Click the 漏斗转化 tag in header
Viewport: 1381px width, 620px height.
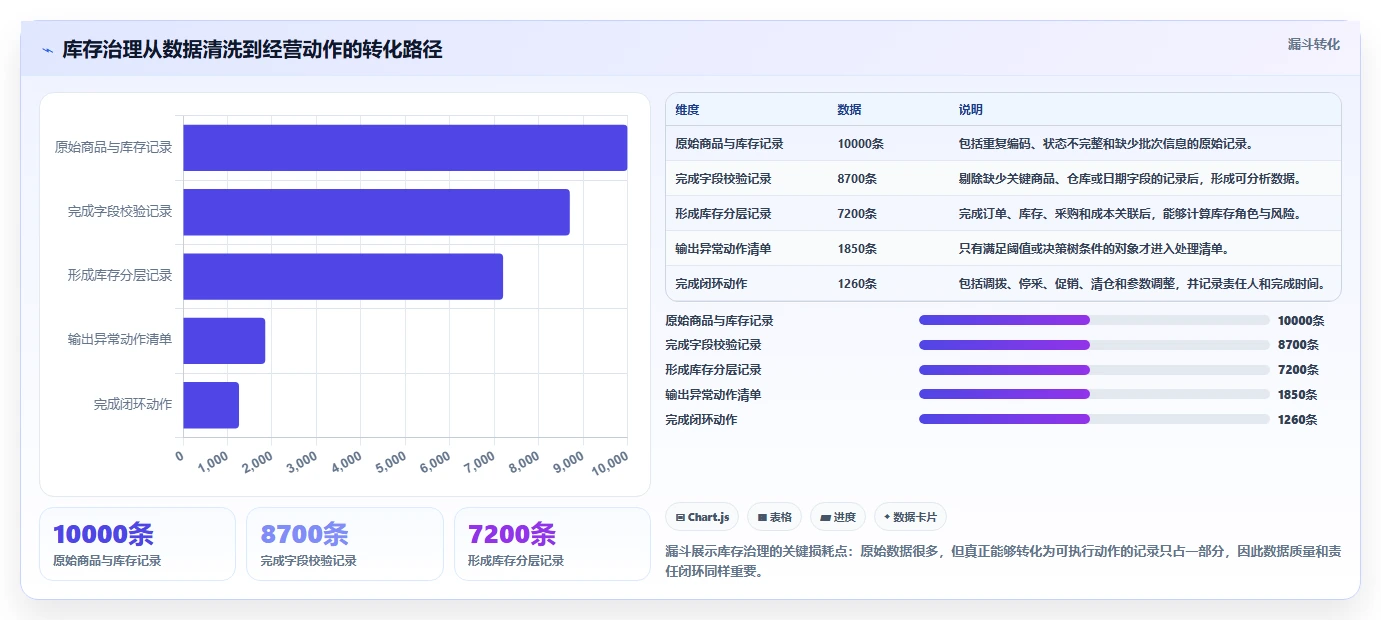(x=1313, y=44)
